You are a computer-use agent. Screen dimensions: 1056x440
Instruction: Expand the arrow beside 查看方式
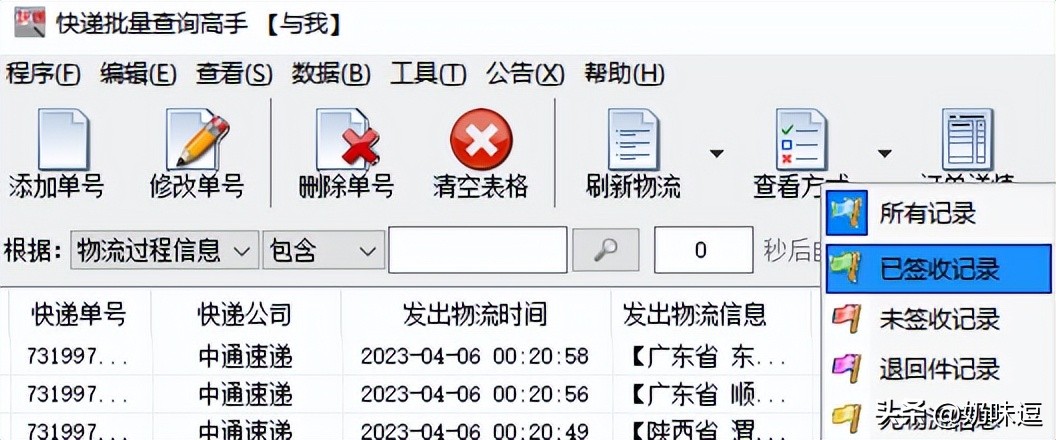[884, 154]
